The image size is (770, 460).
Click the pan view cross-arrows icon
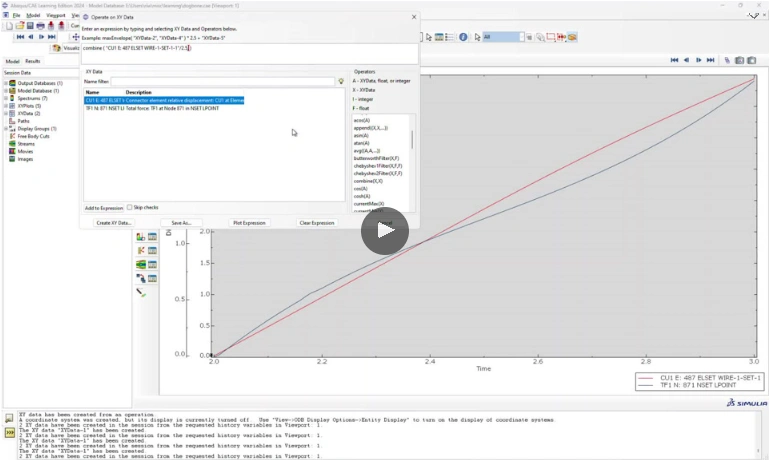click(76, 37)
